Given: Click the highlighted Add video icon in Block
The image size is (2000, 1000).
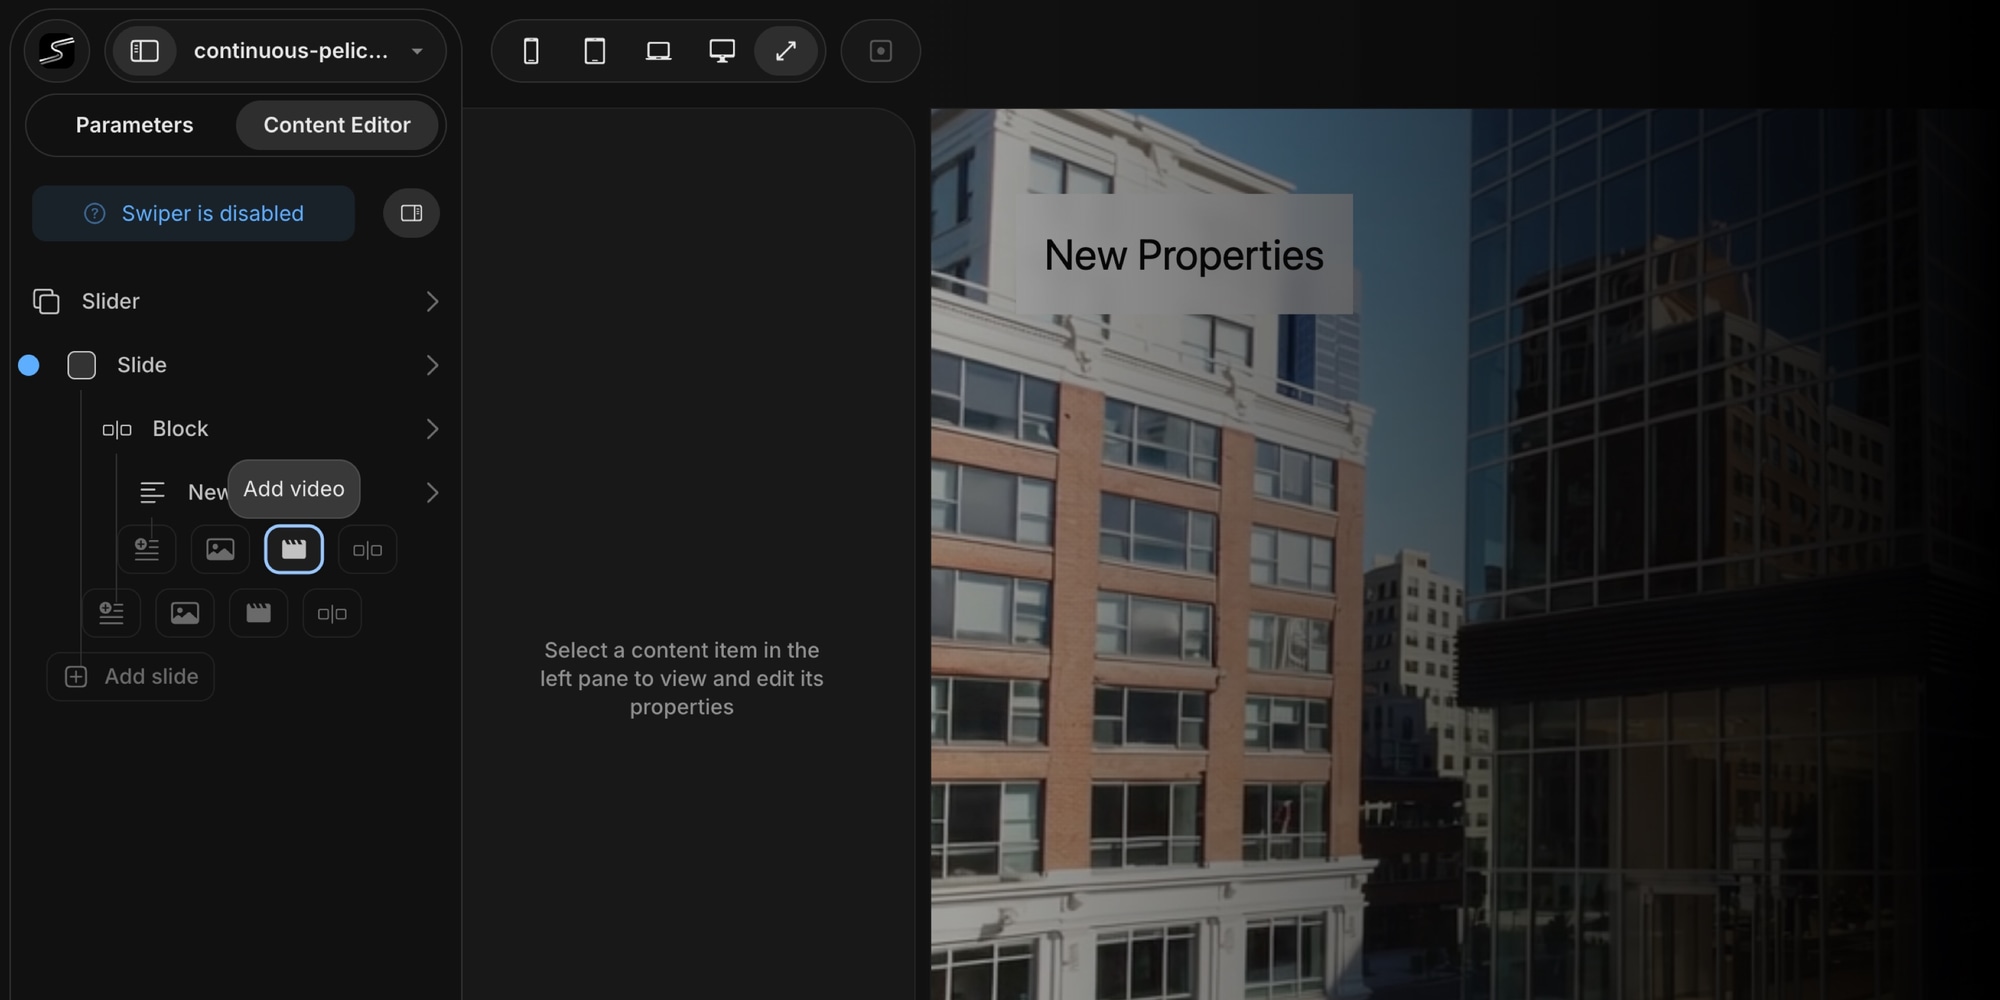Looking at the screenshot, I should click(x=294, y=549).
